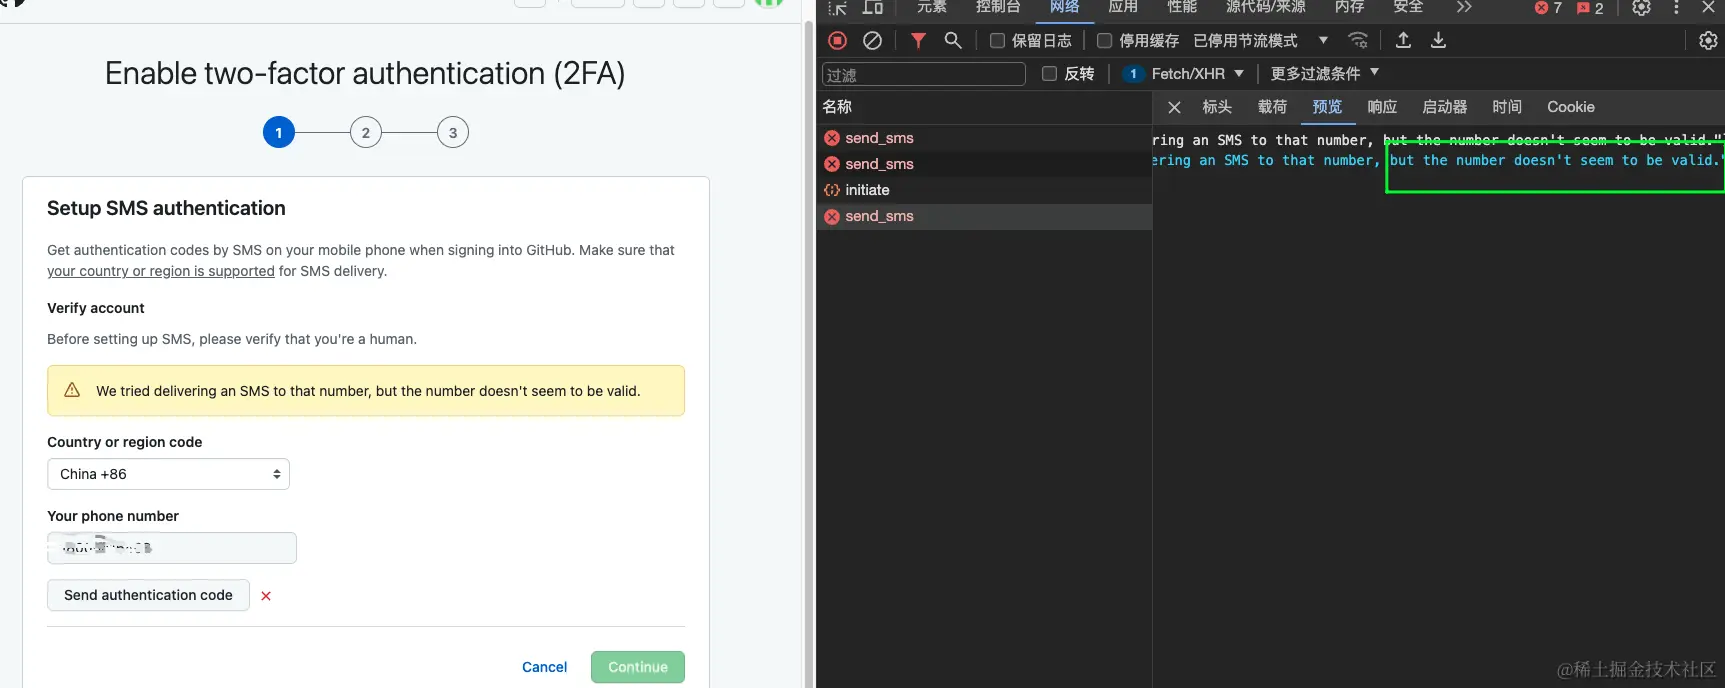Viewport: 1725px width, 688px height.
Task: Switch to 启动器 tab
Action: click(x=1445, y=107)
